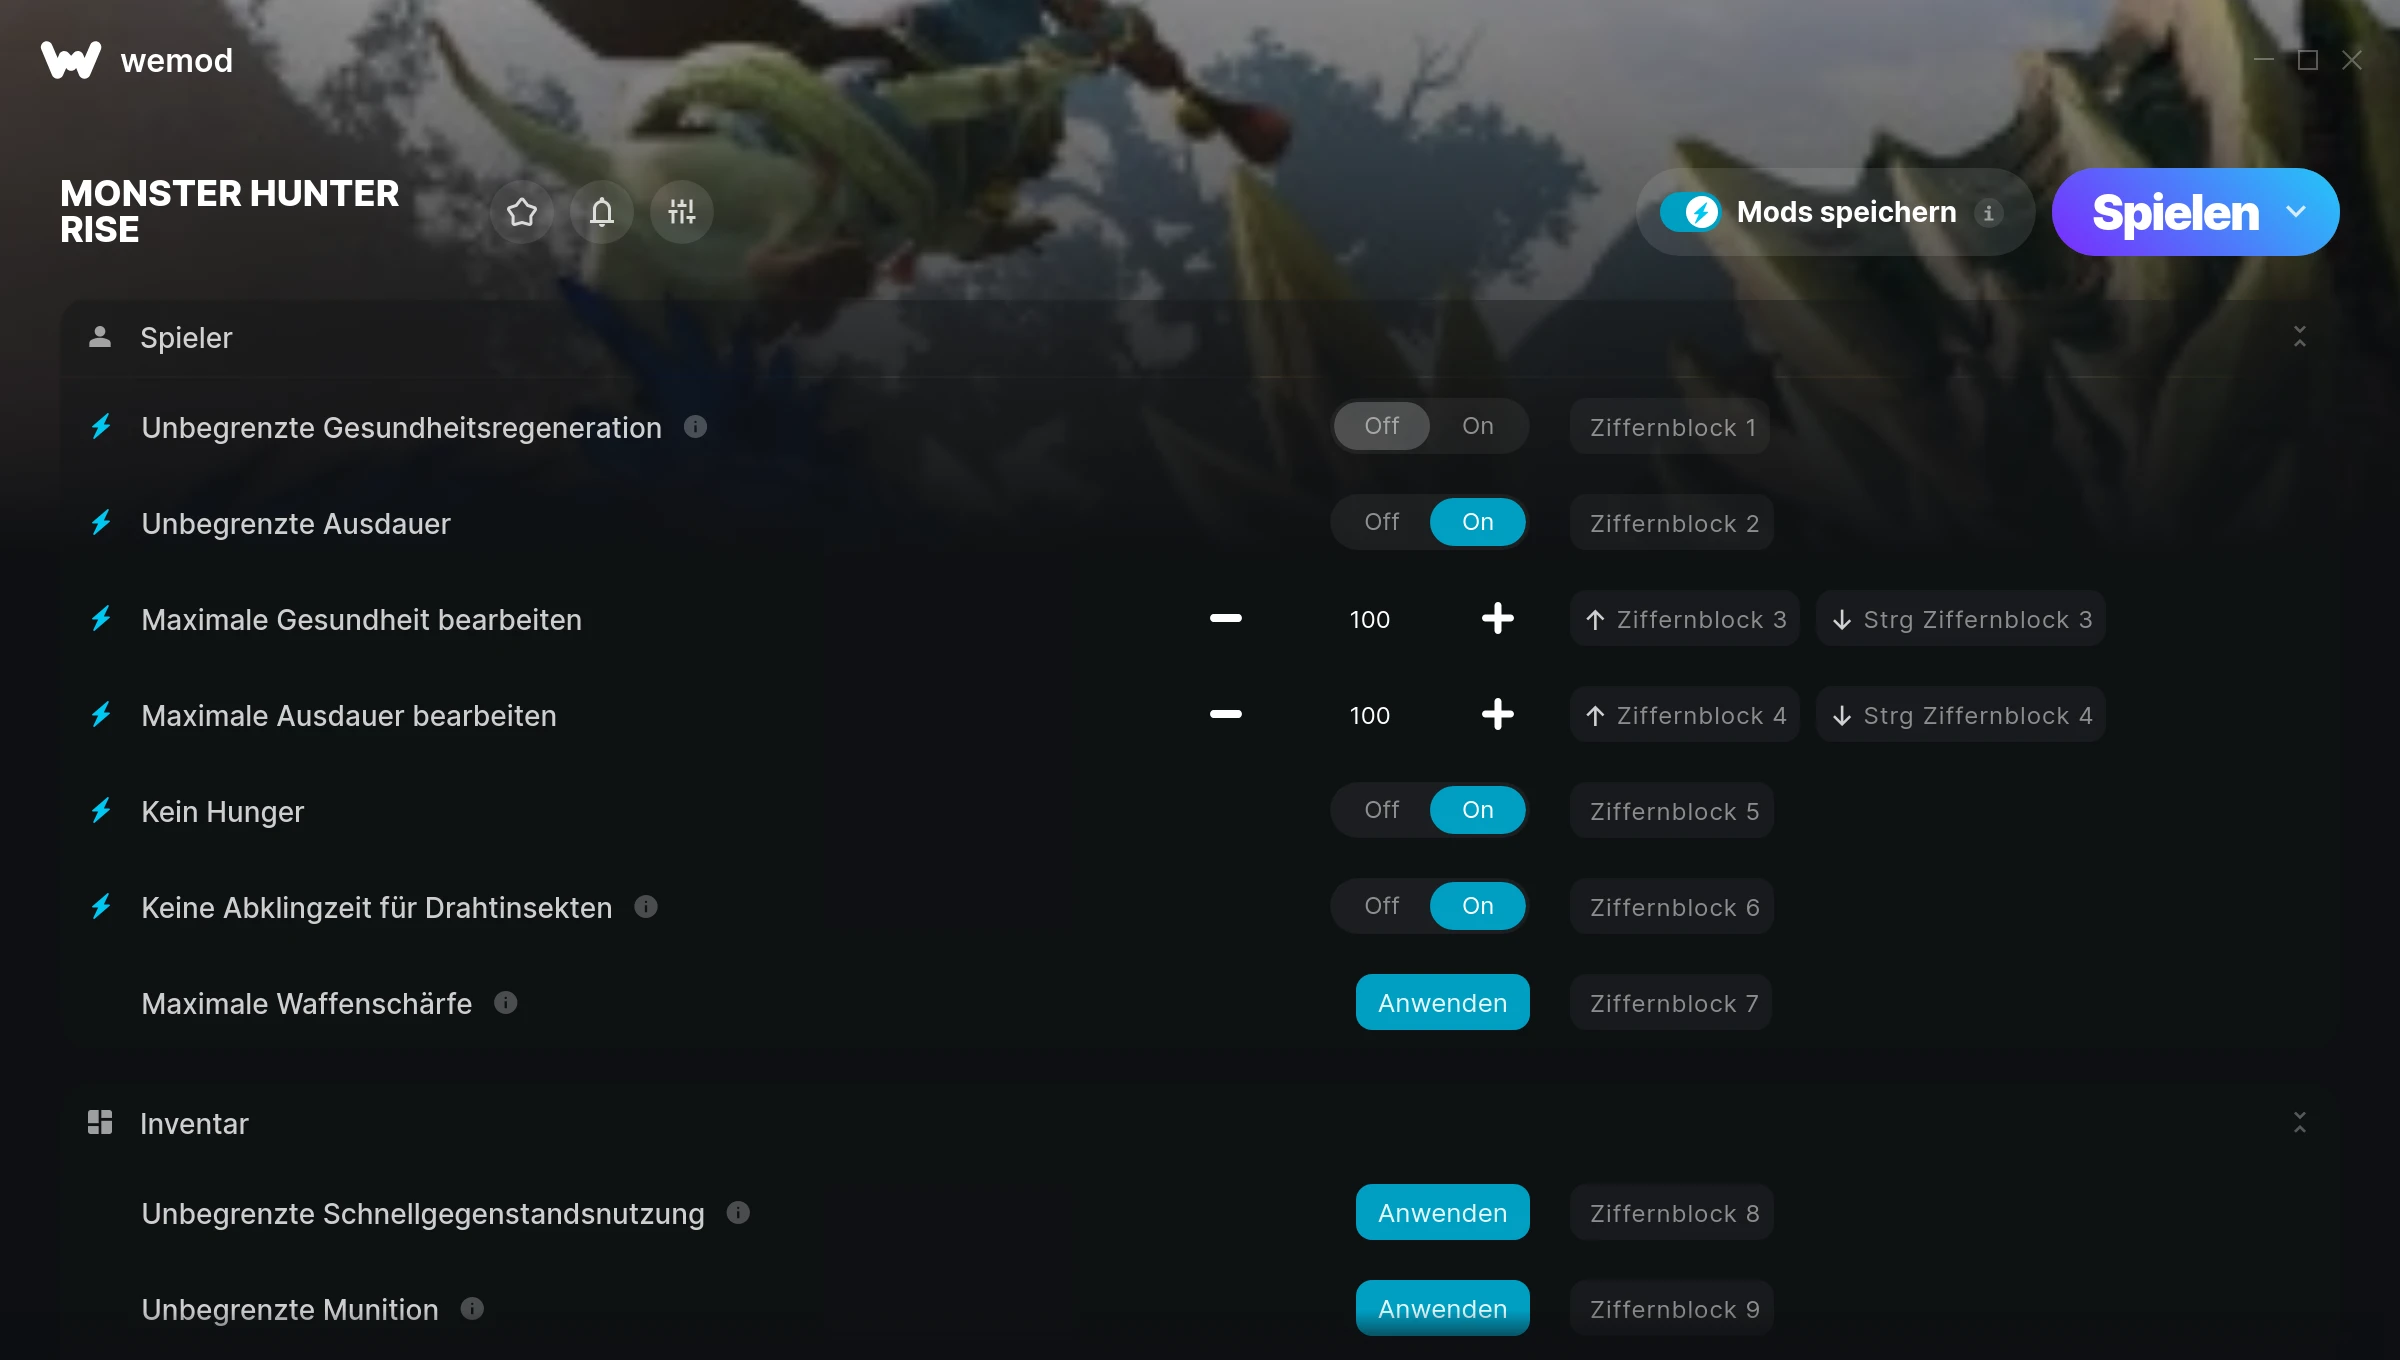Increase Maximale Gesundheit with plus button
The image size is (2400, 1360).
(x=1497, y=619)
